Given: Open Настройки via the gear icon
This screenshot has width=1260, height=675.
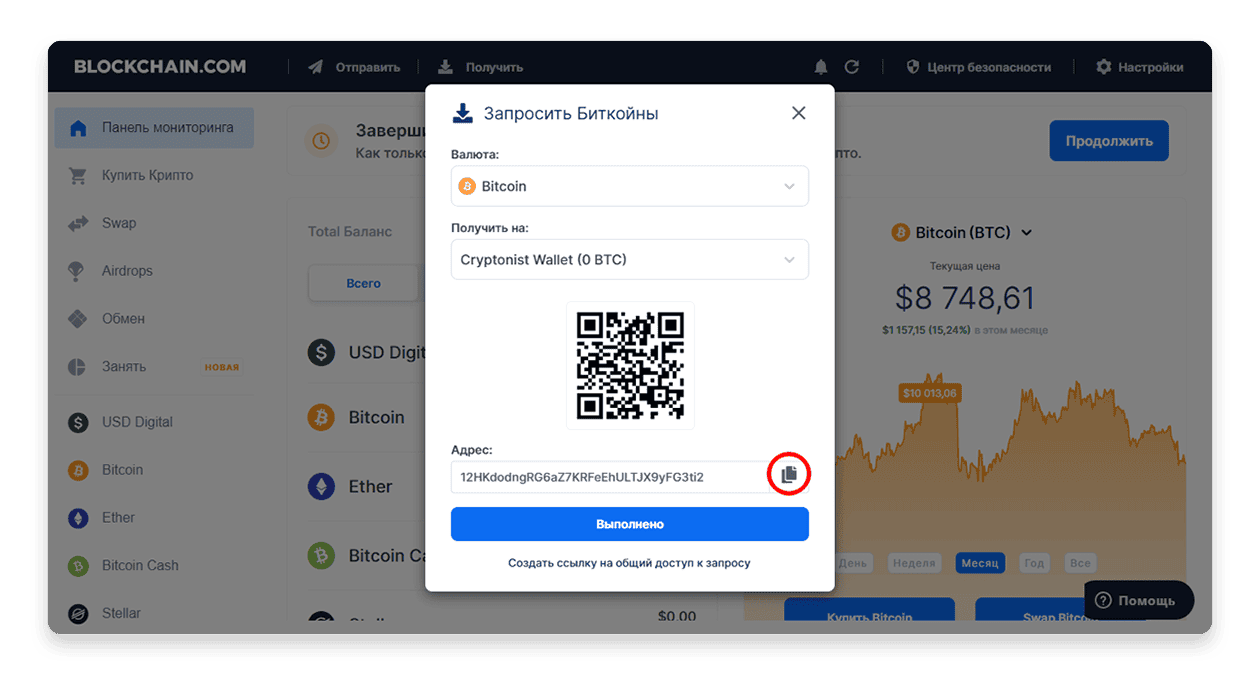Looking at the screenshot, I should point(1104,67).
